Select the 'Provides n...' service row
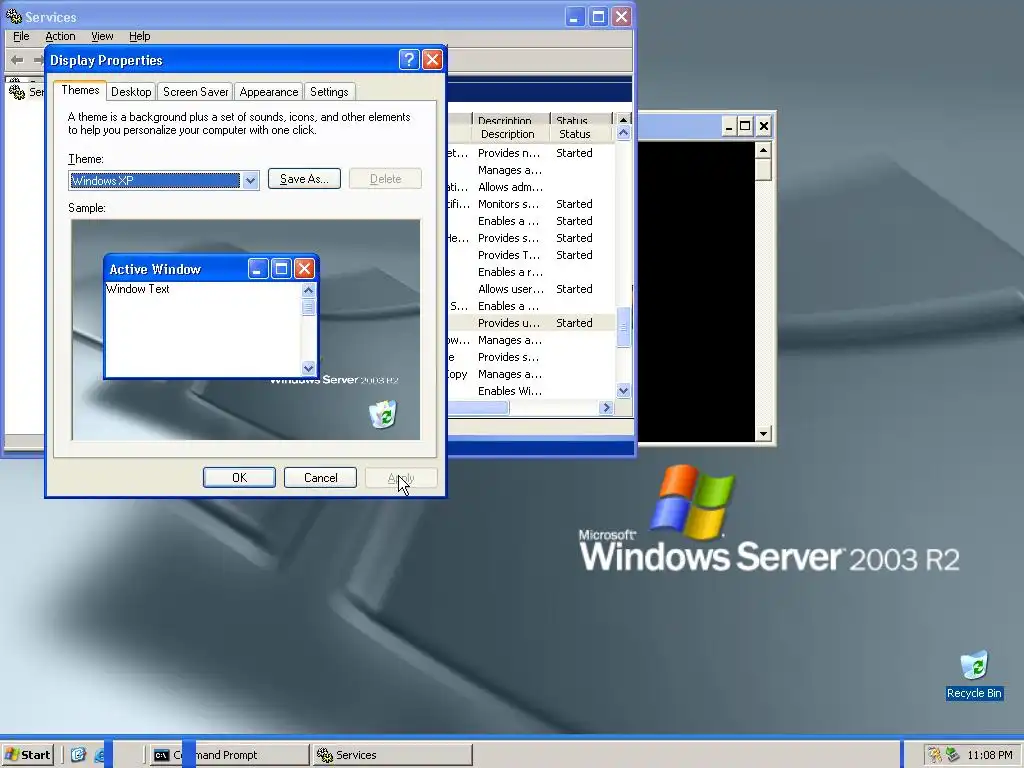The image size is (1024, 768). 530,153
